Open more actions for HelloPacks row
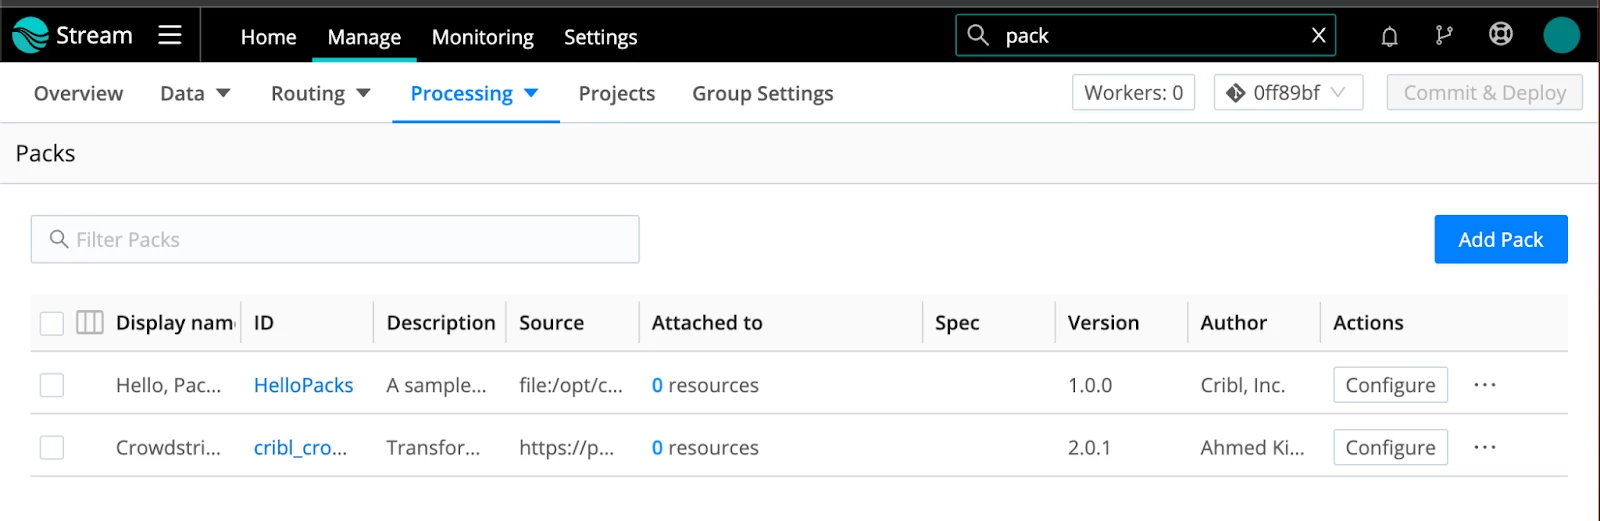Viewport: 1600px width, 521px height. (1485, 385)
